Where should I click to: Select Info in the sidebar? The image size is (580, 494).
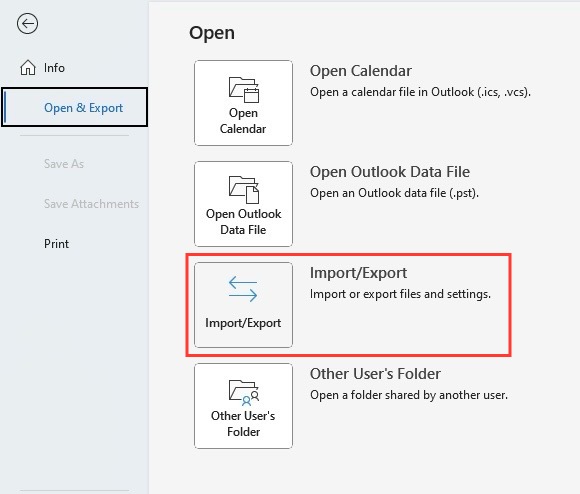click(54, 68)
